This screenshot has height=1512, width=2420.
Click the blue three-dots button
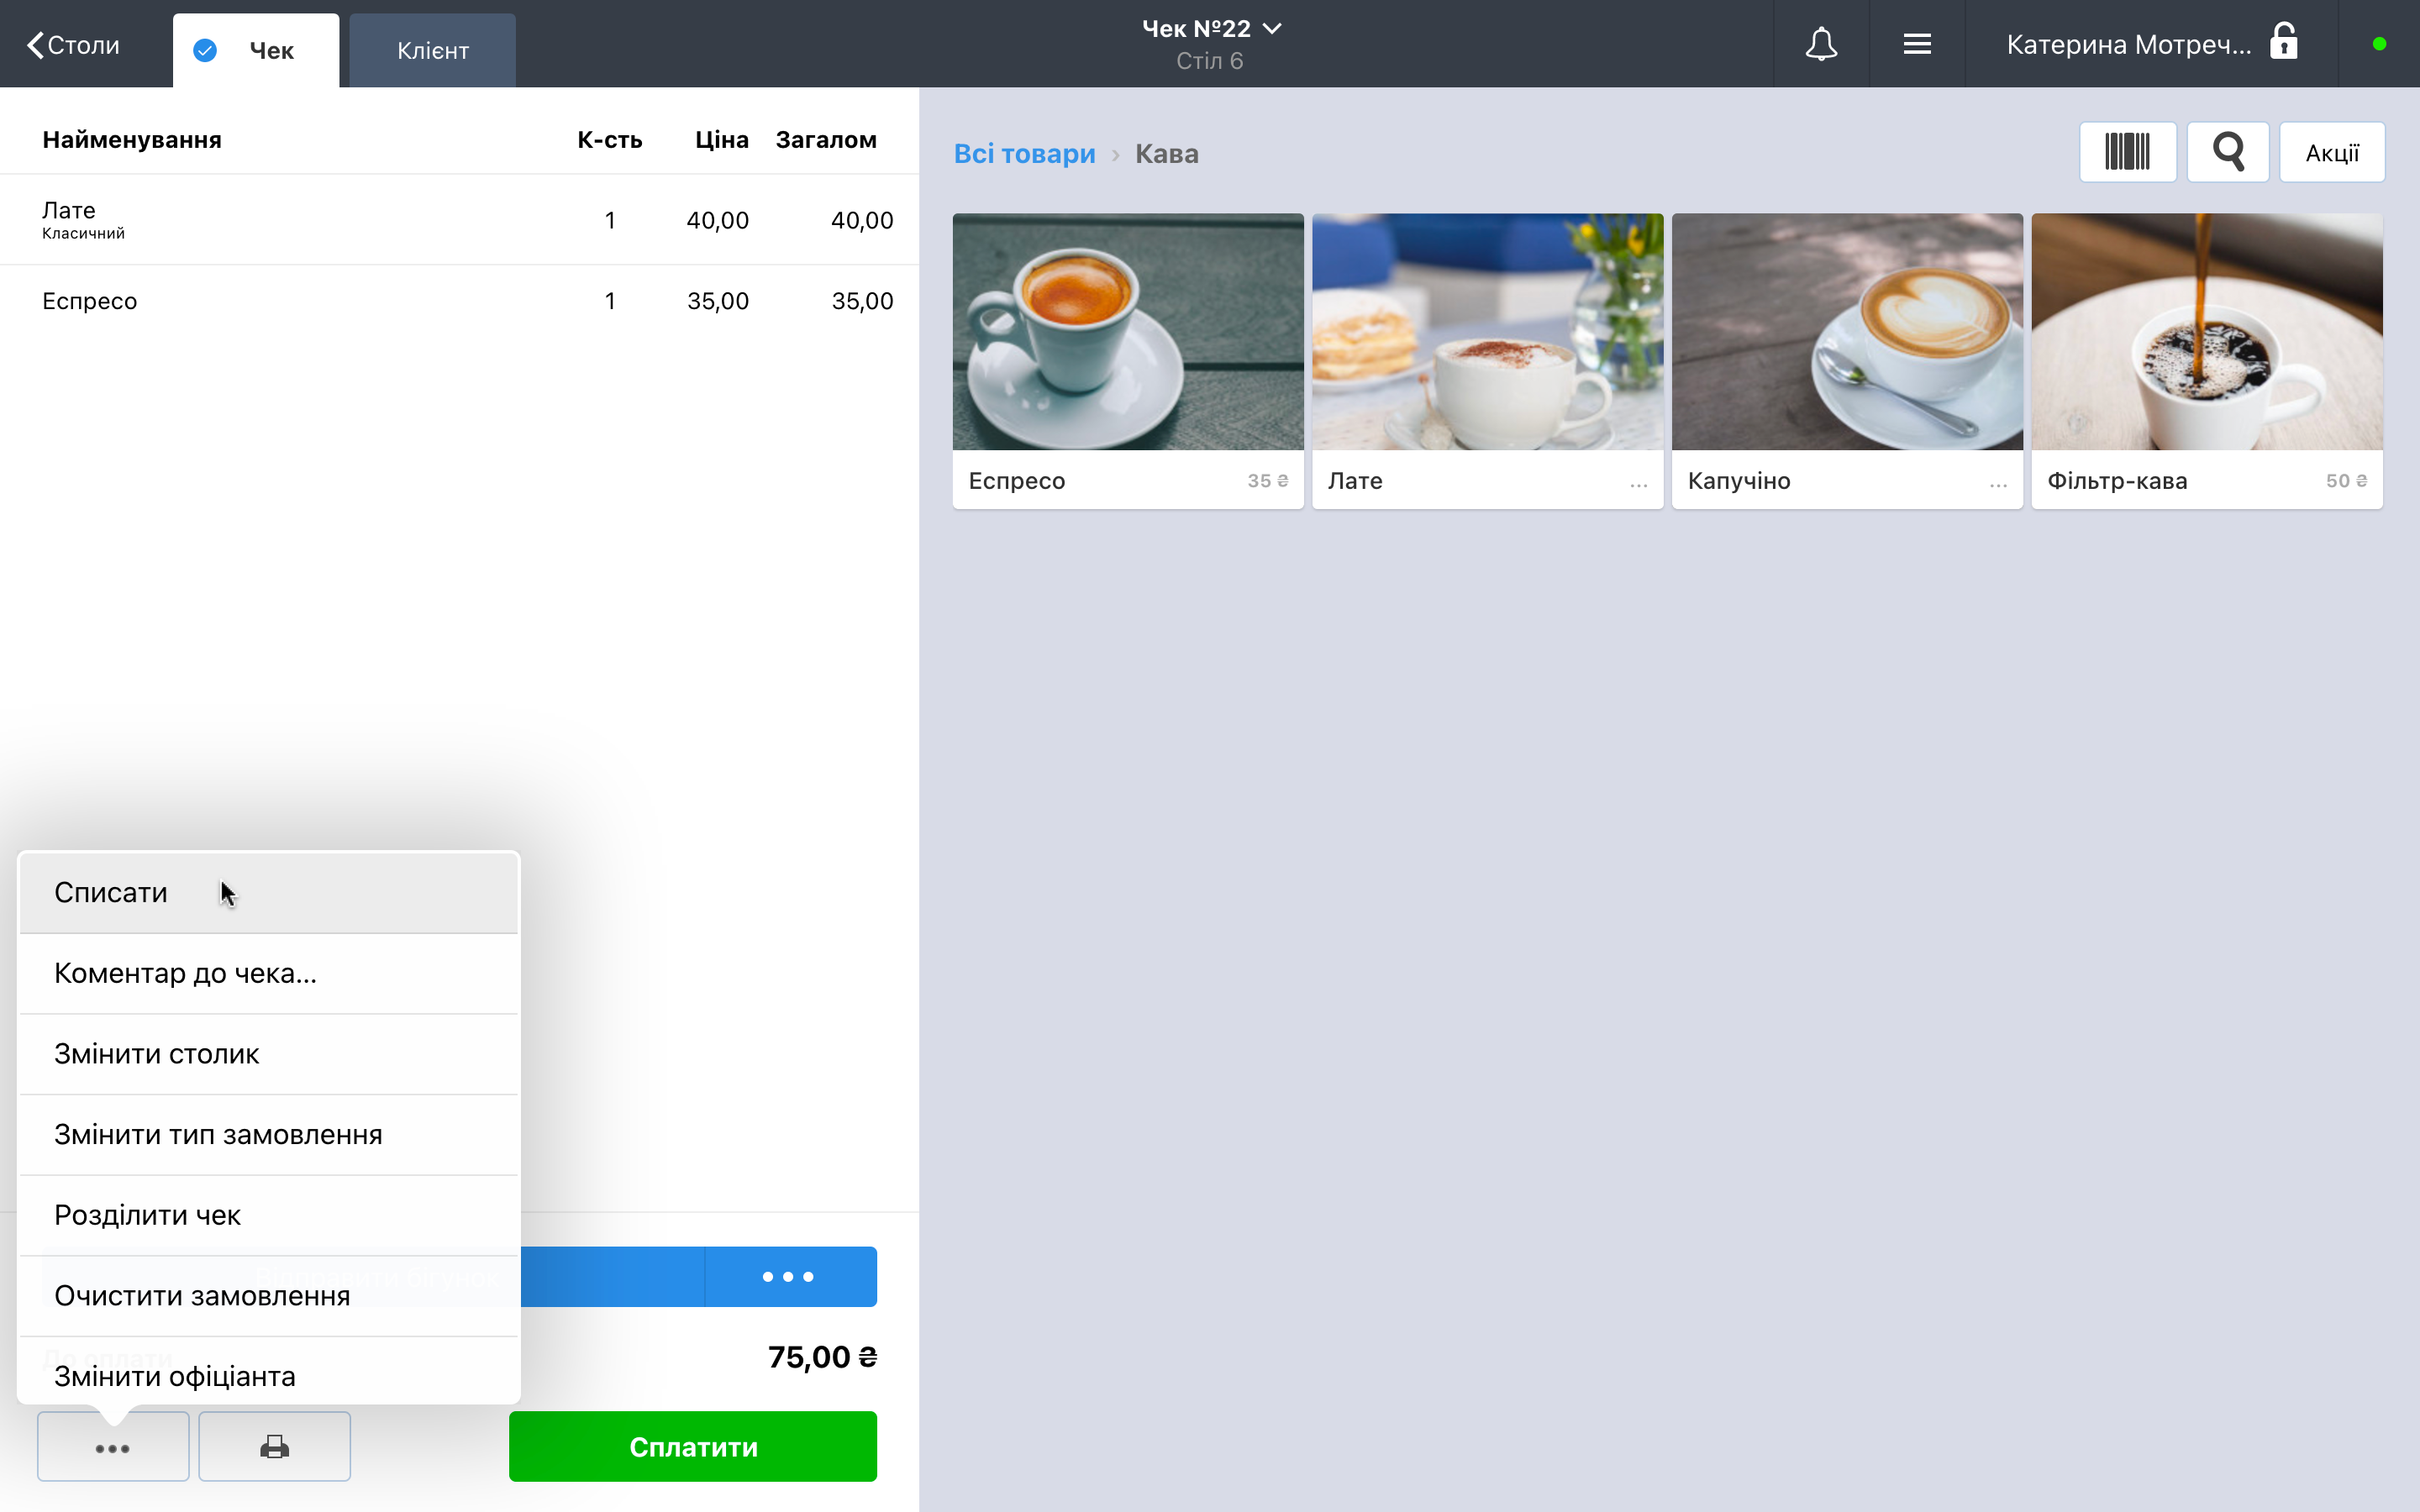(790, 1276)
